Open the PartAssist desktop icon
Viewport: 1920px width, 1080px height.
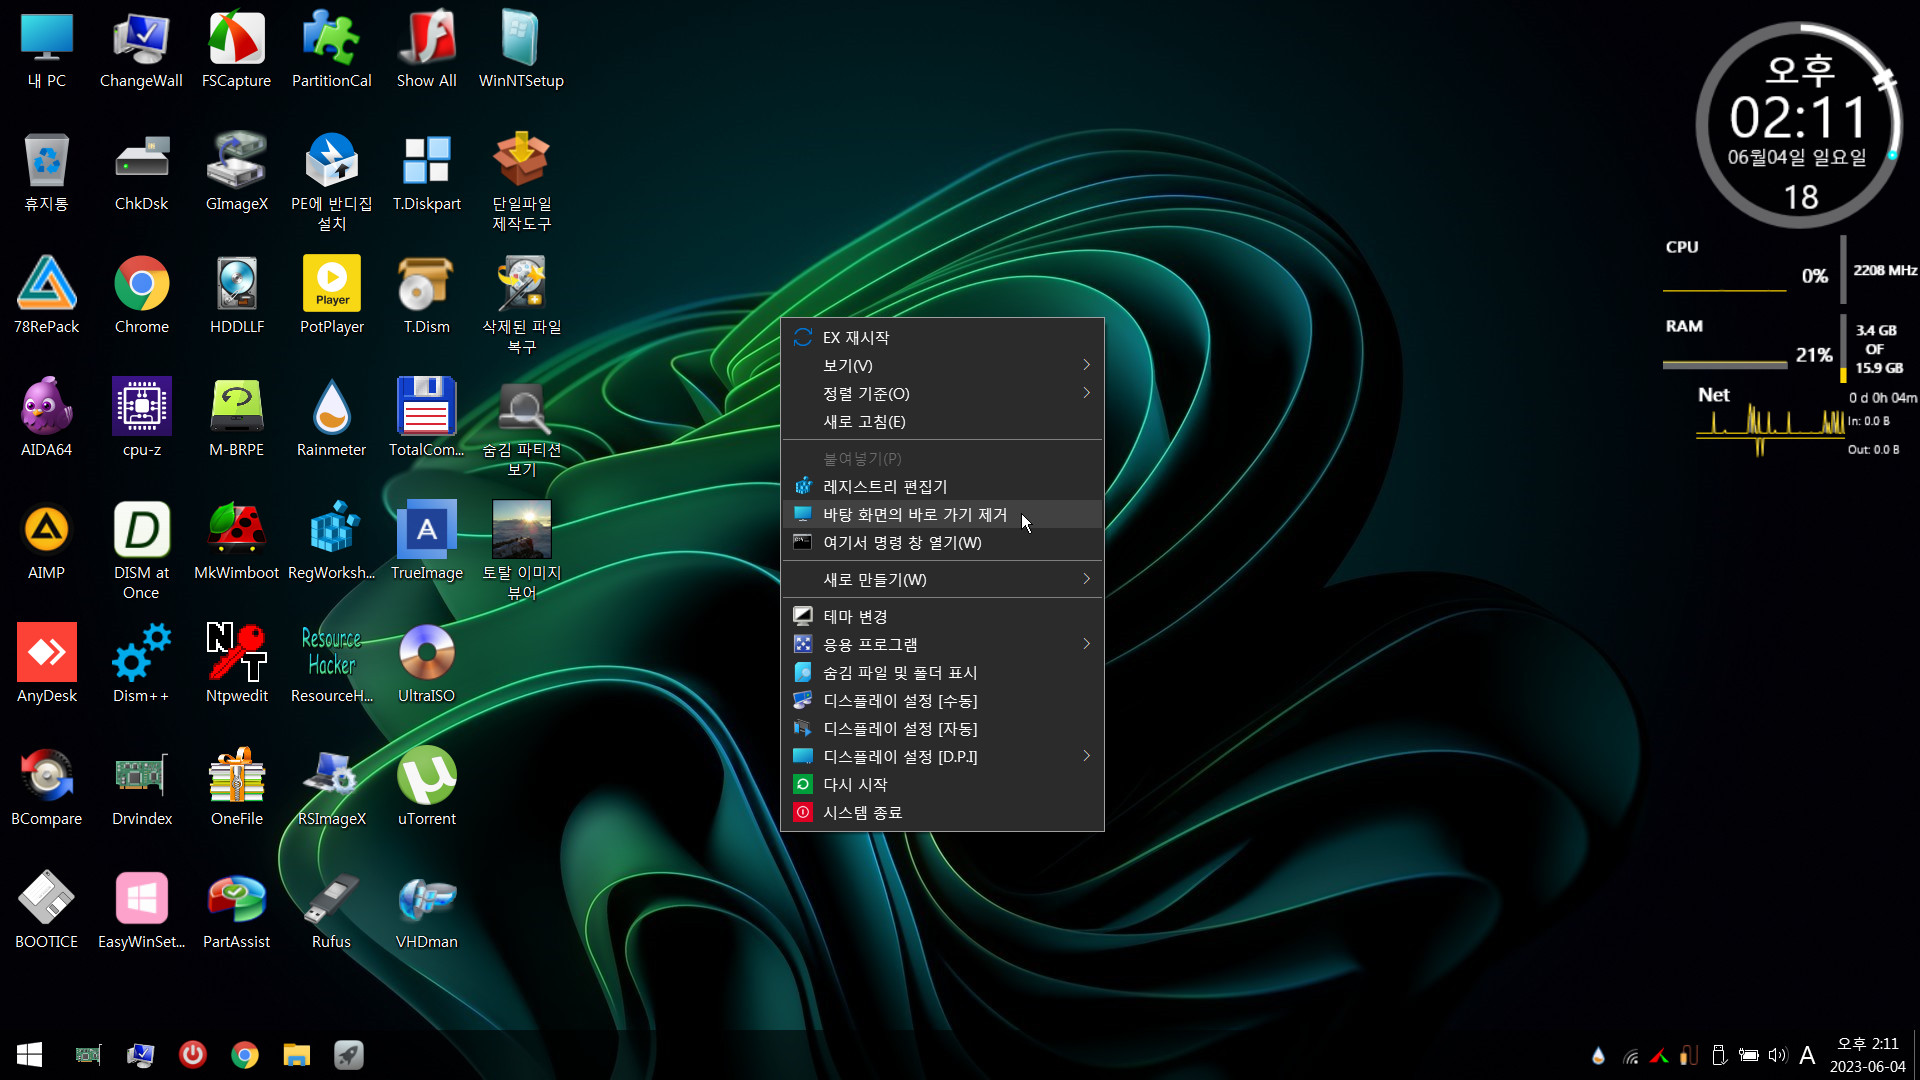(x=236, y=911)
